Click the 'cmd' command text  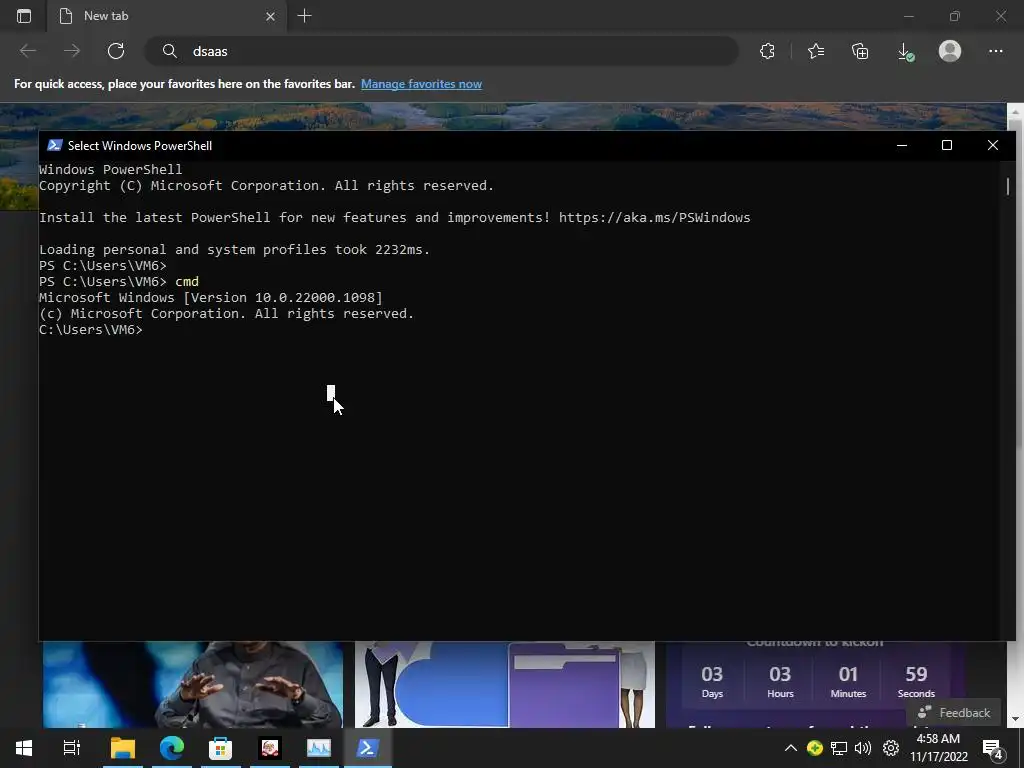[187, 281]
